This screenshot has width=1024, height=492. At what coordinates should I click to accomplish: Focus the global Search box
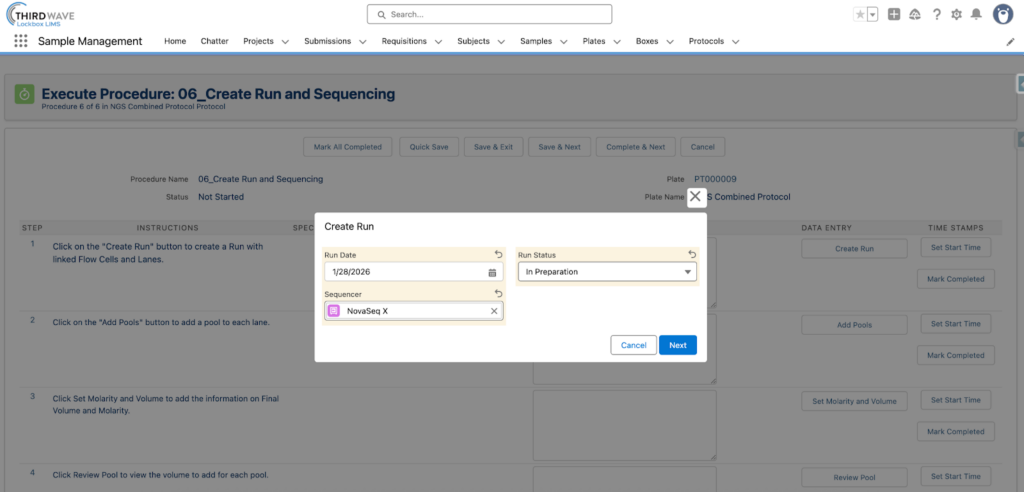coord(489,14)
